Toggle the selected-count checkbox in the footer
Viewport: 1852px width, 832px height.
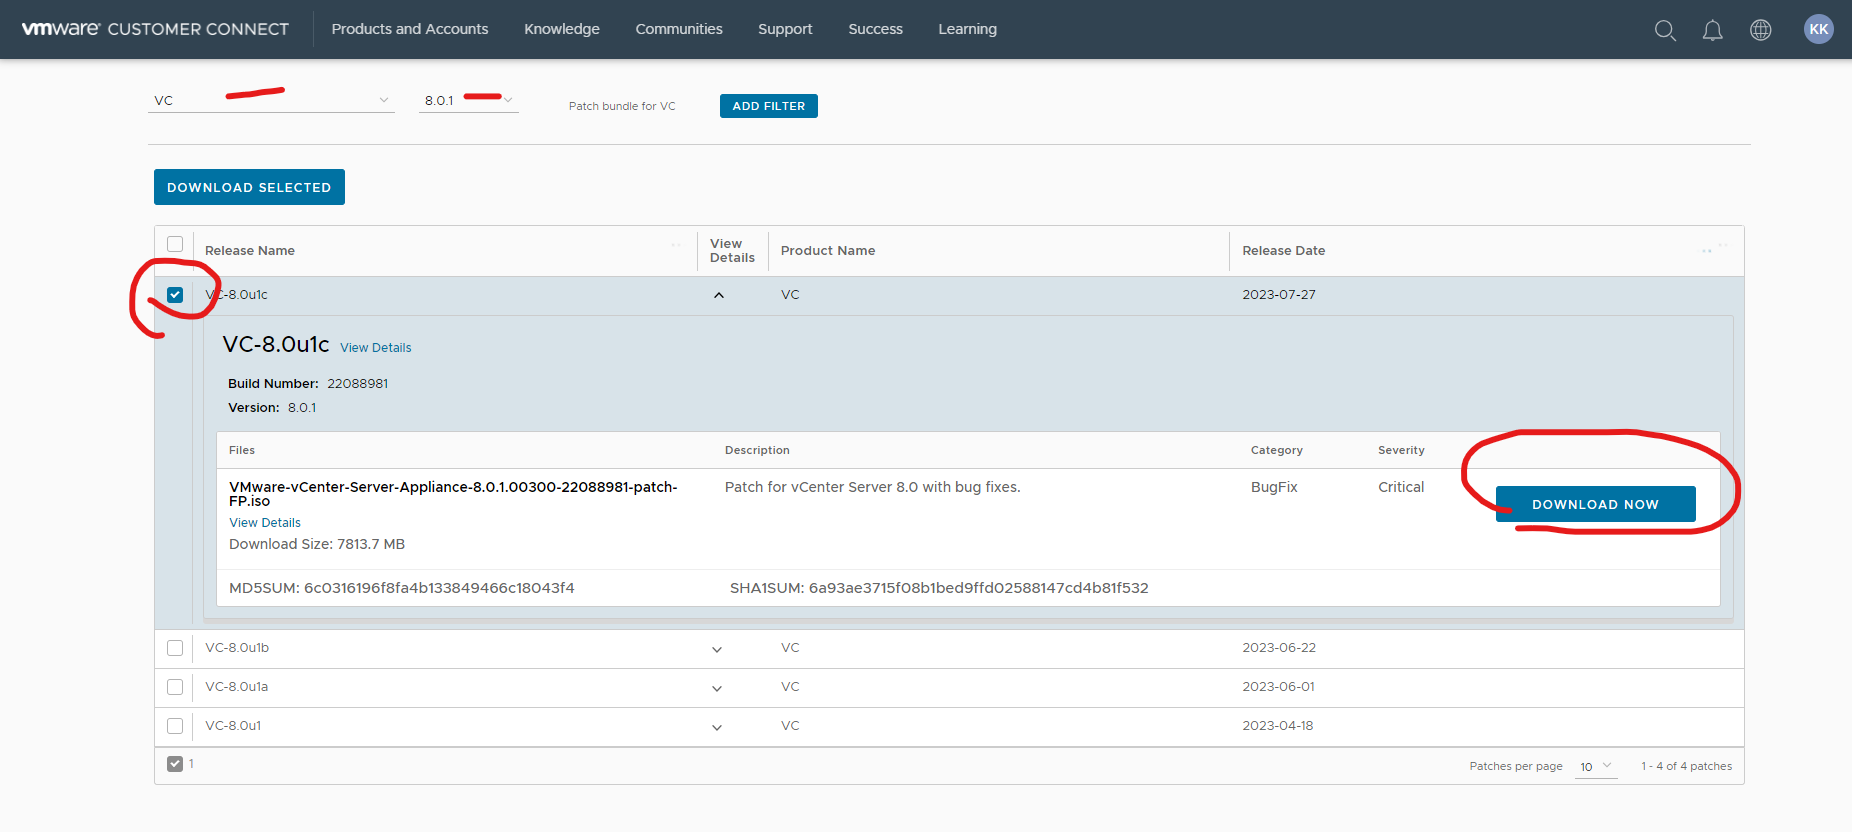tap(175, 764)
